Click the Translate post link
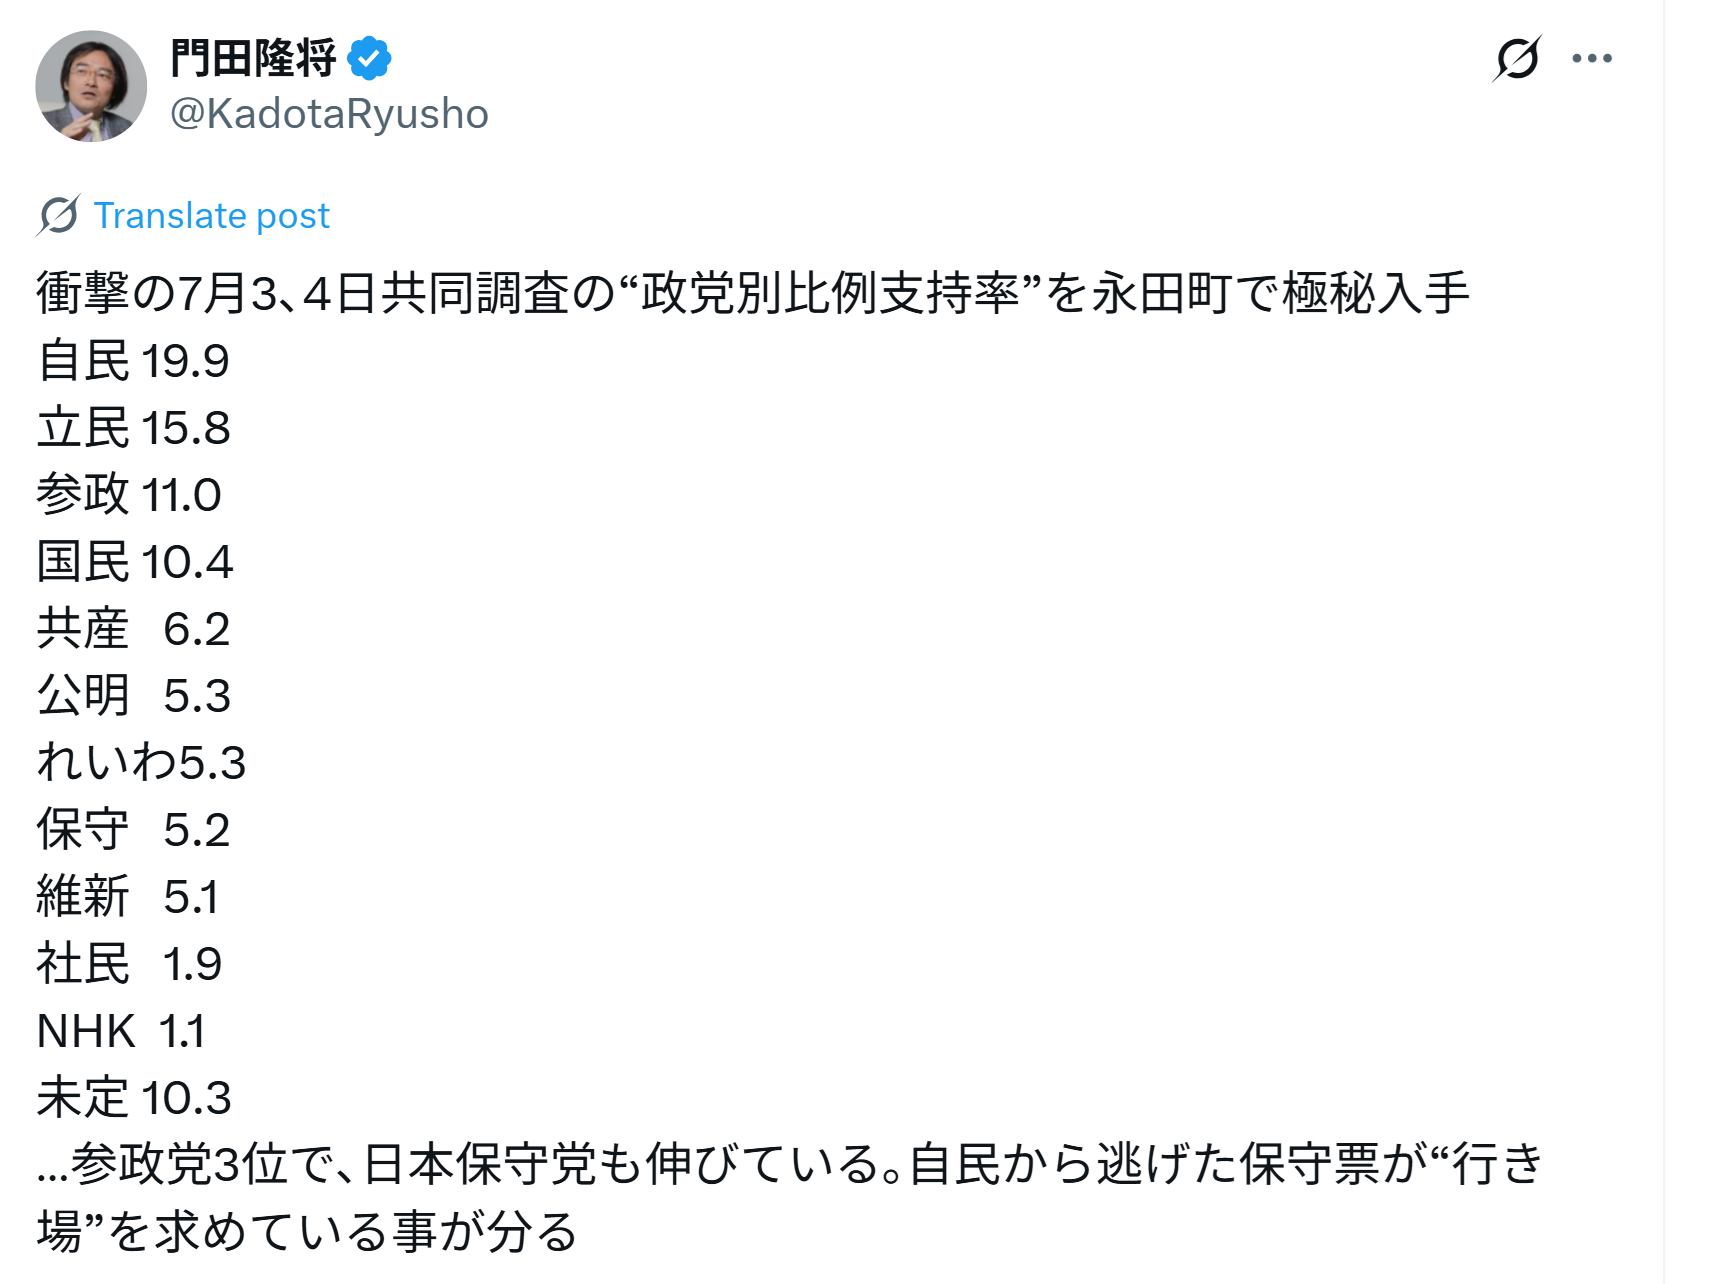Viewport: 1735px width, 1284px height. pos(211,215)
